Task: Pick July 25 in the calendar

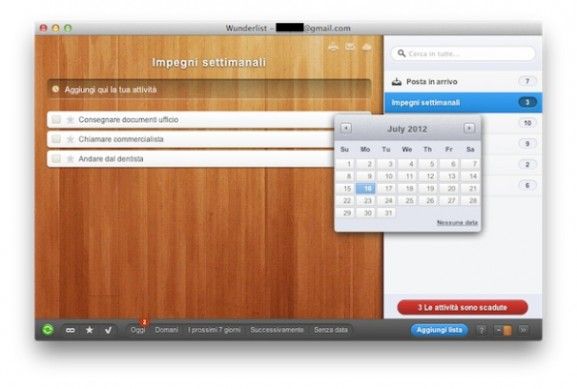Action: [x=407, y=201]
